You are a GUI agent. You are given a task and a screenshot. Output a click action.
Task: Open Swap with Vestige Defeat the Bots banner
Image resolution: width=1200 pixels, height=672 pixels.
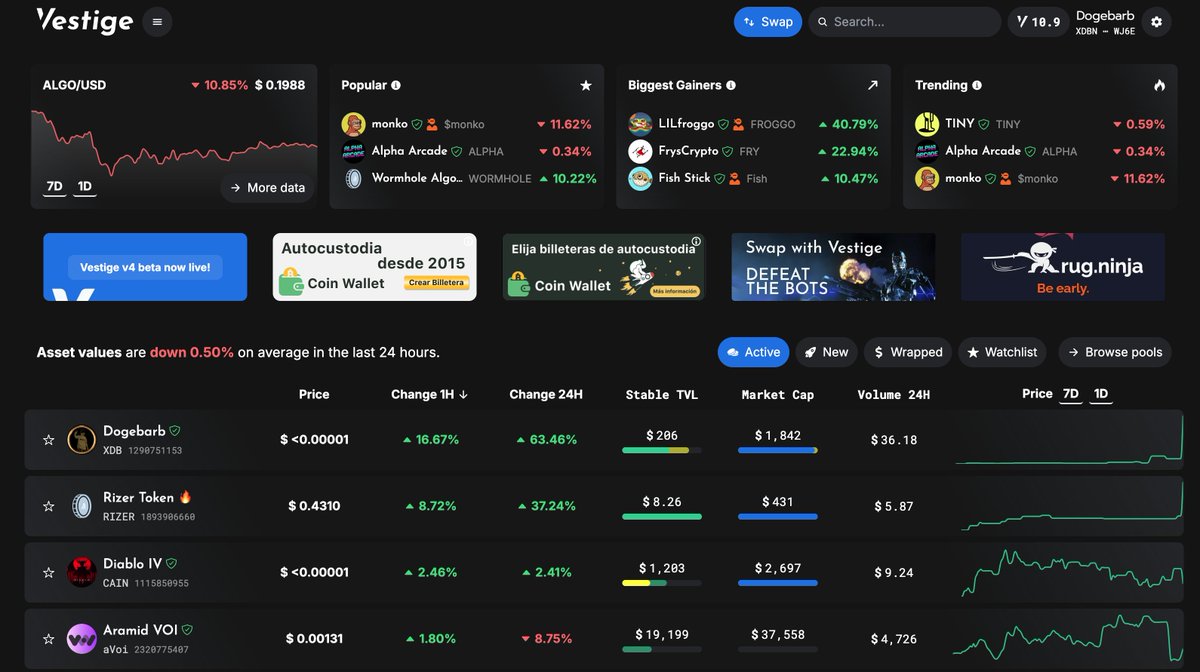pyautogui.click(x=833, y=267)
